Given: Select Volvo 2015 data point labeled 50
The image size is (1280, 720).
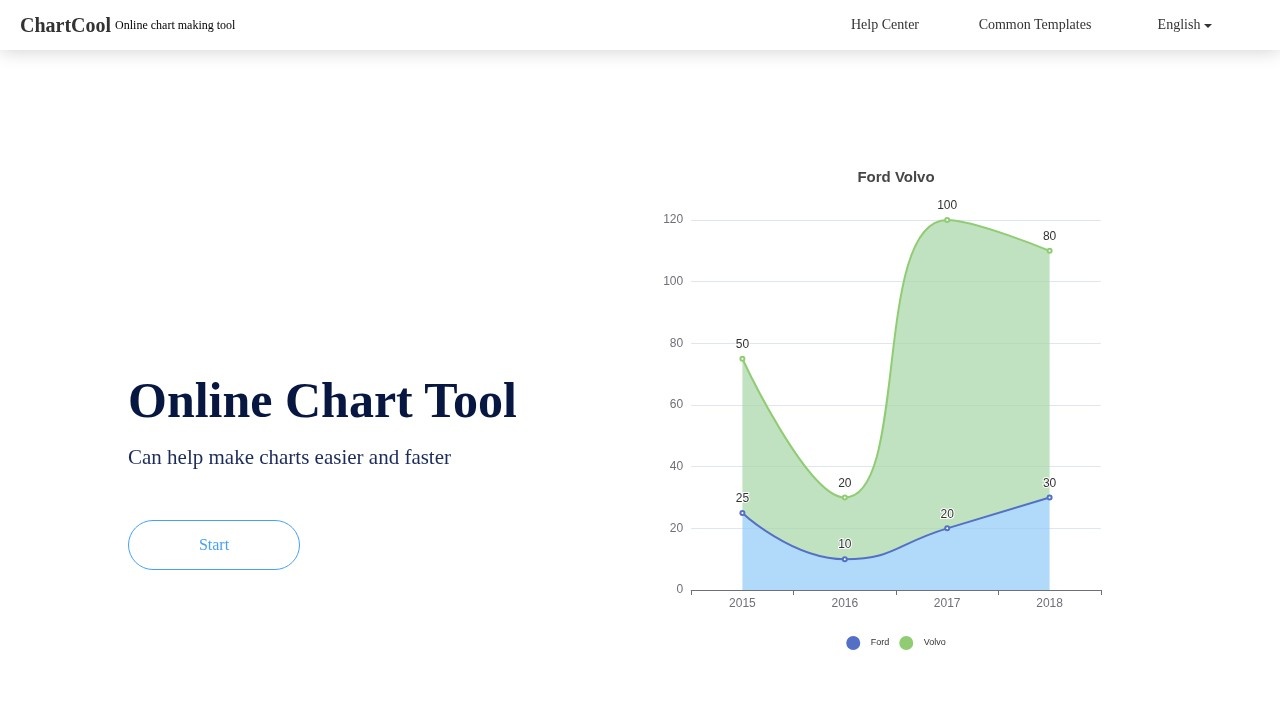Looking at the screenshot, I should click(x=742, y=359).
